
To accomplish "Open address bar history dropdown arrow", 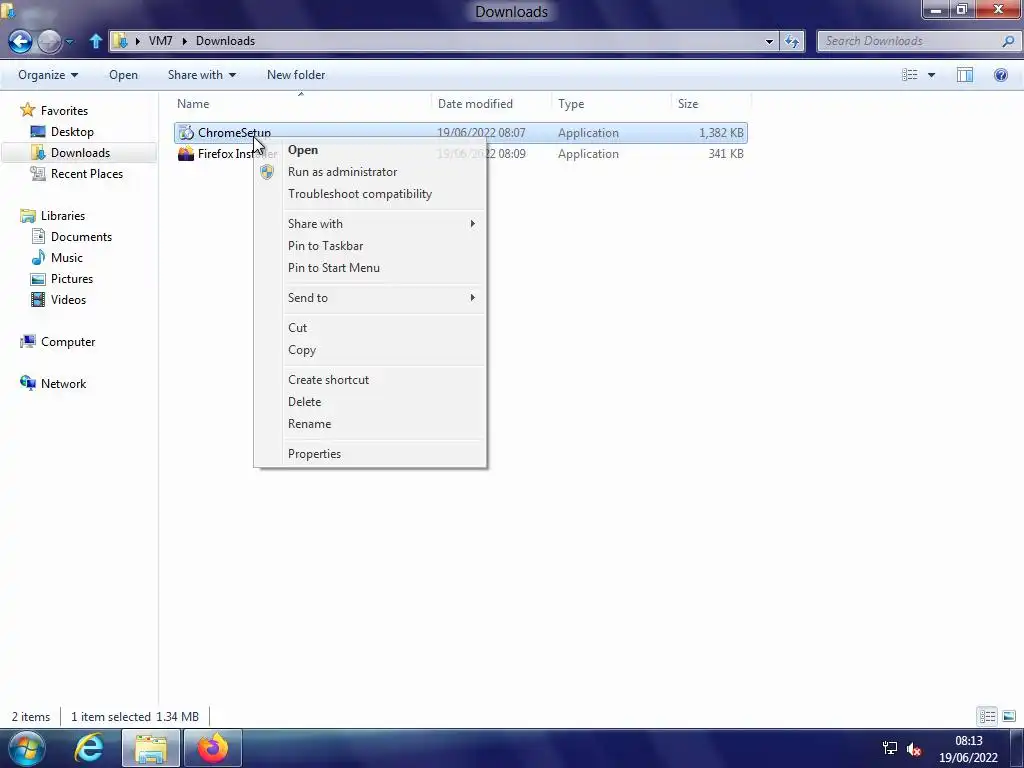I will (x=769, y=41).
